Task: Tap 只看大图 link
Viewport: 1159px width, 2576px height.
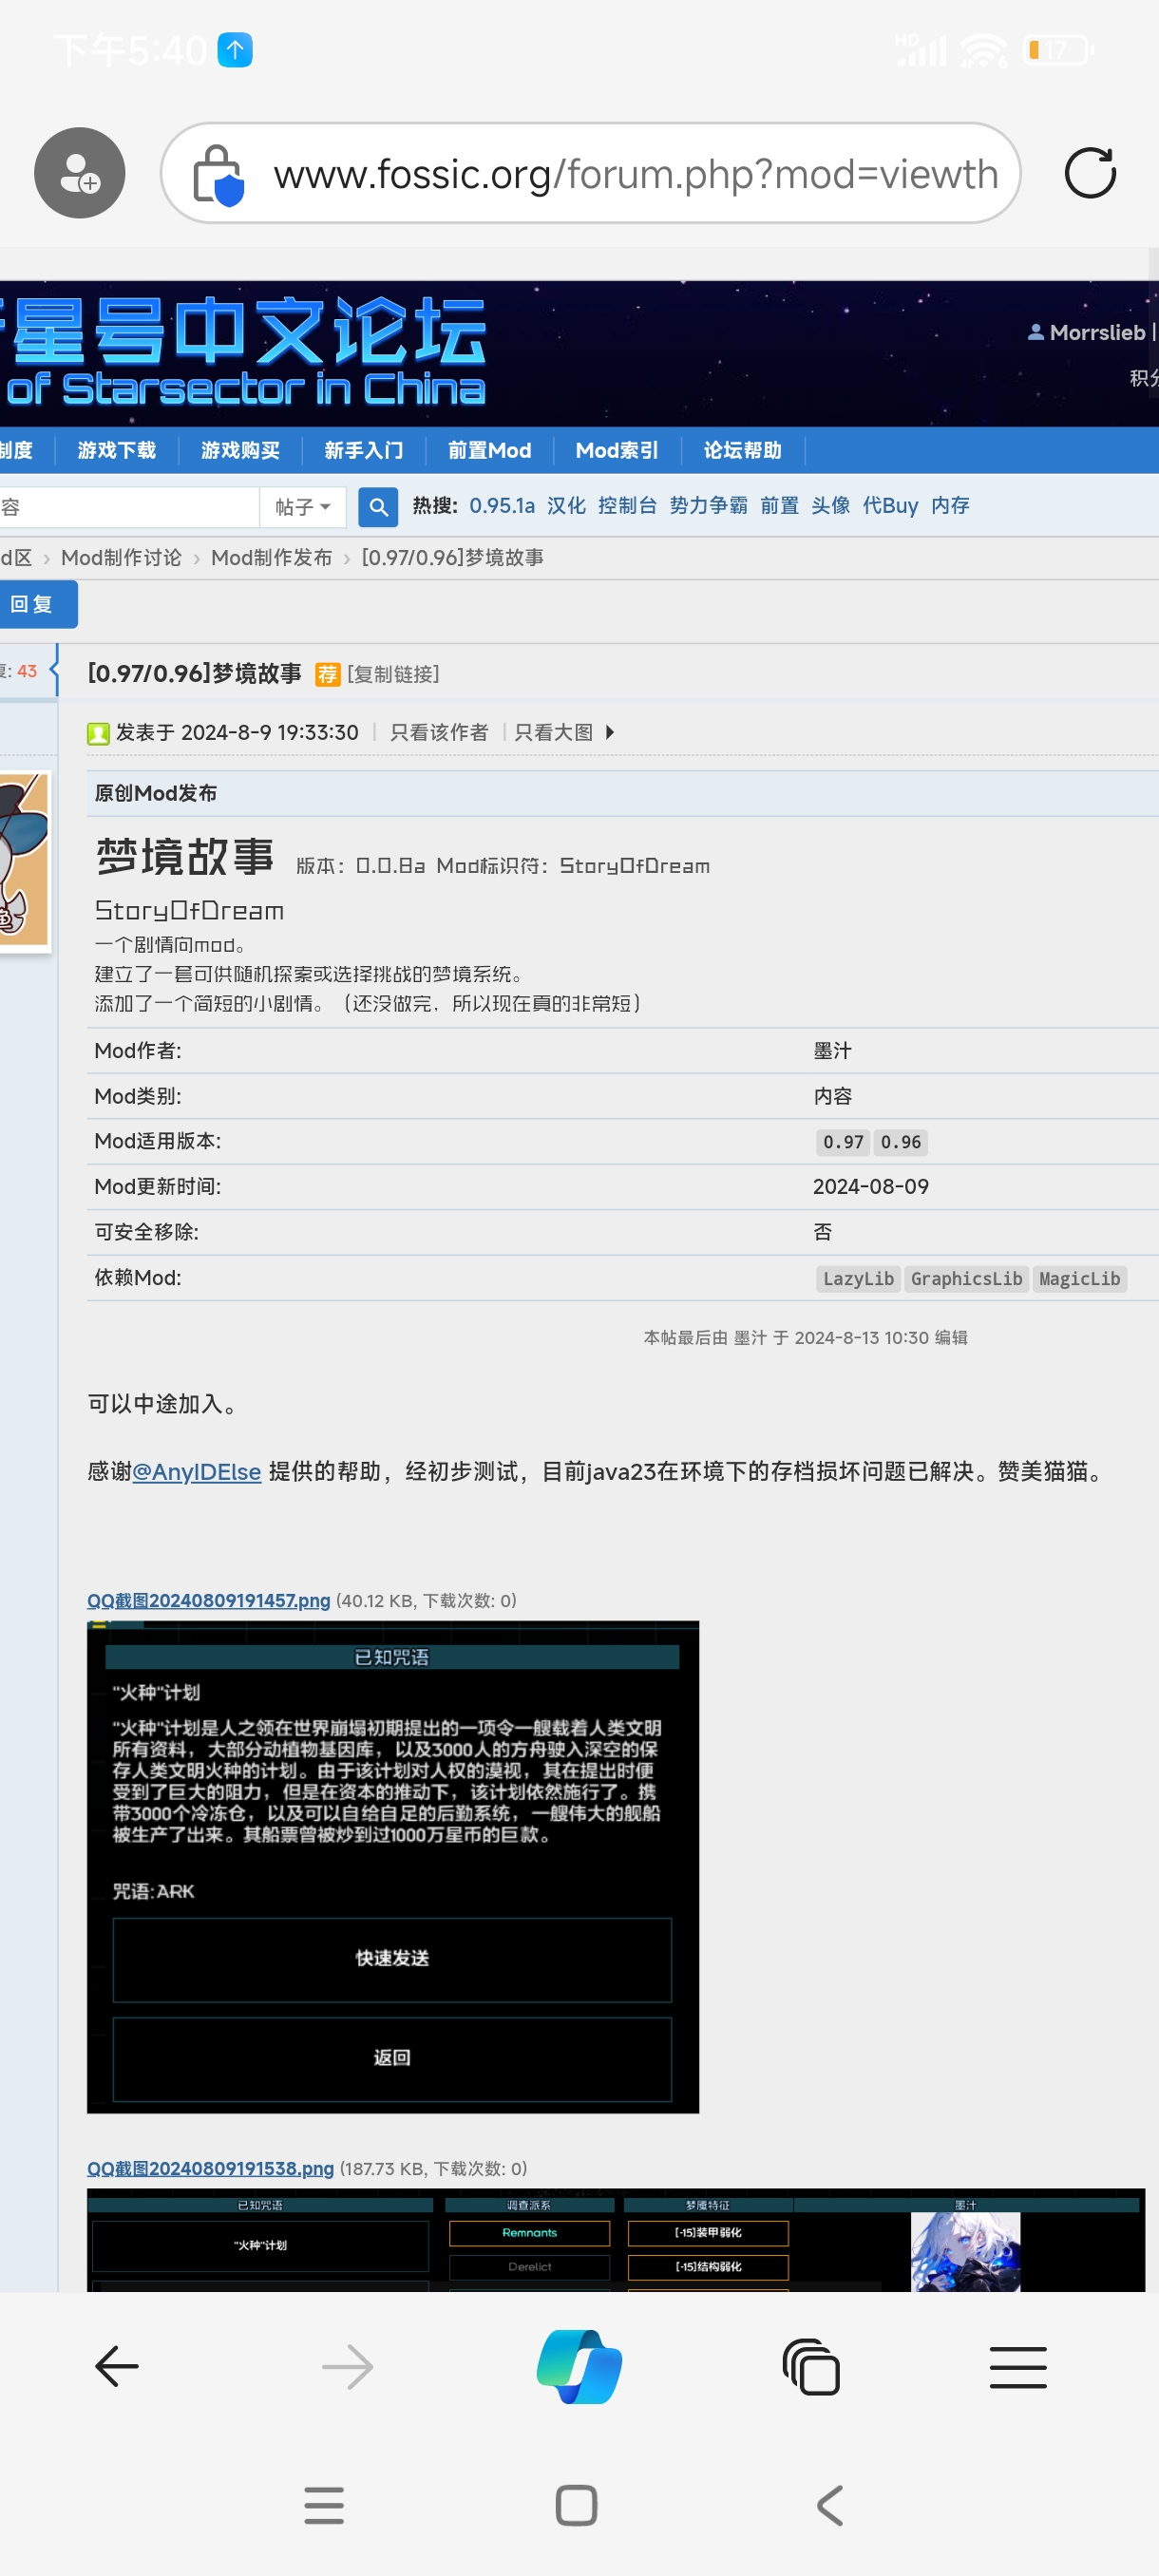Action: coord(553,733)
